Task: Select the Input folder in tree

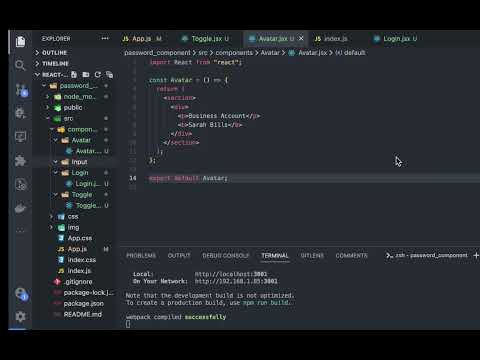Action: coord(75,162)
